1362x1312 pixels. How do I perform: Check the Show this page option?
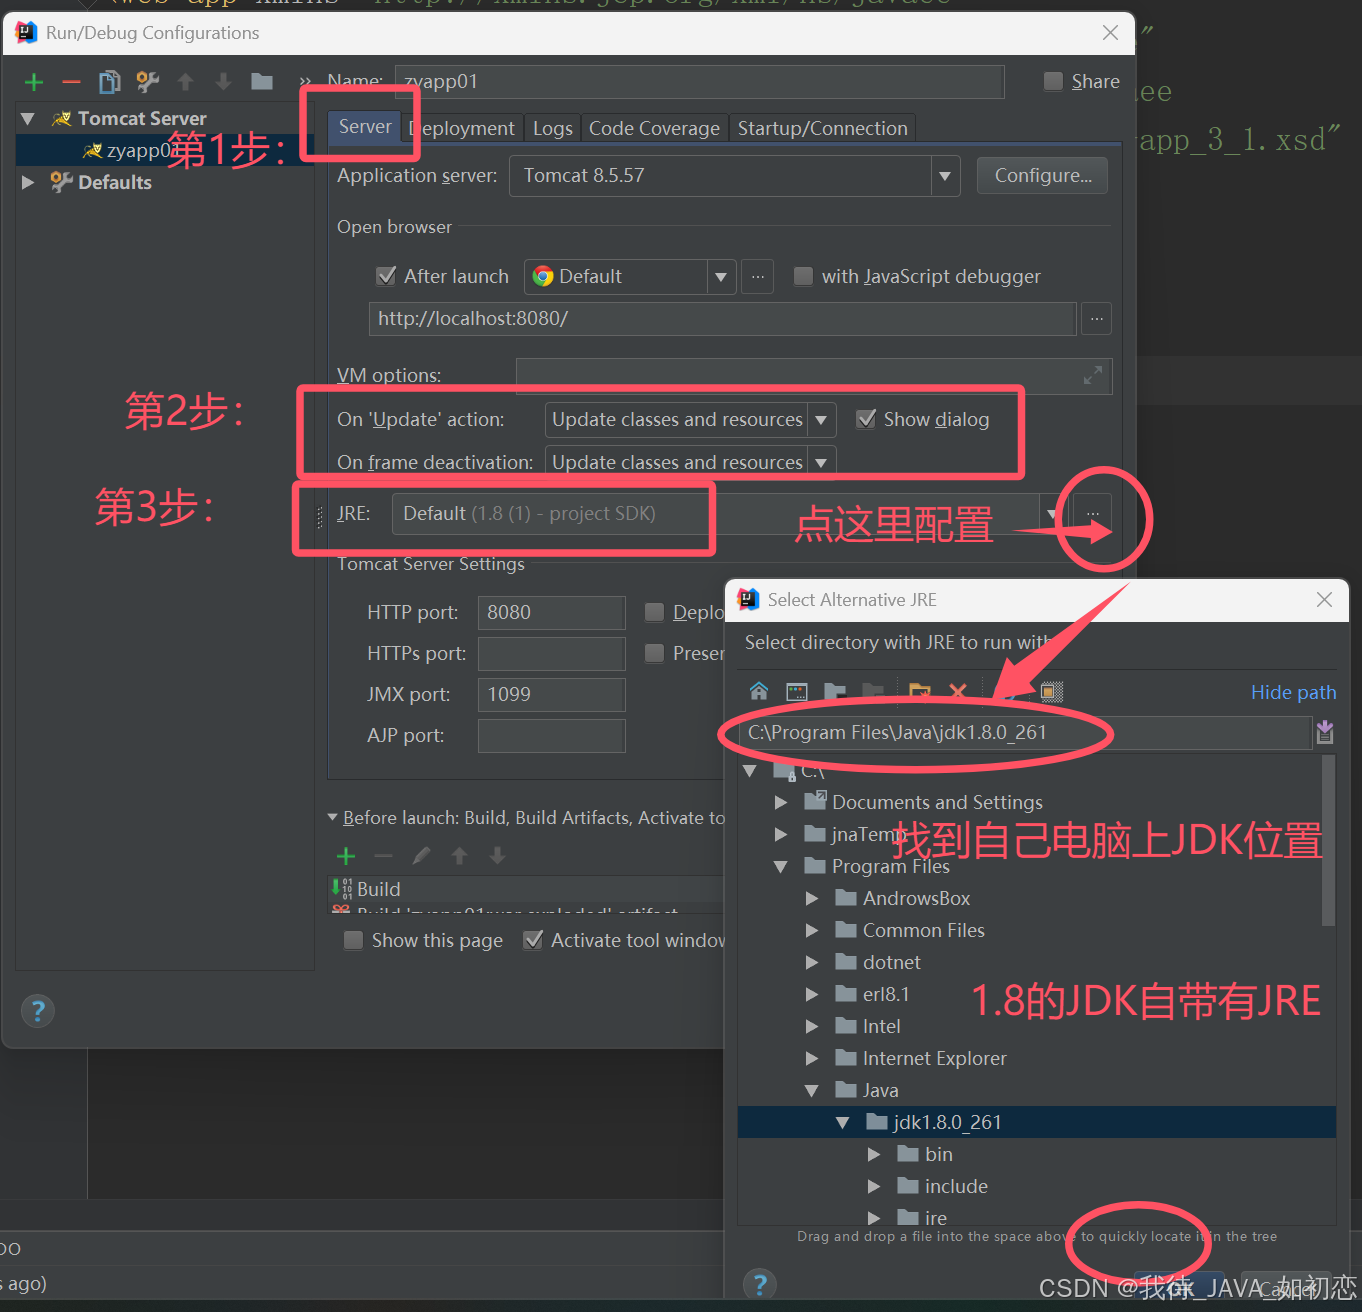(x=353, y=940)
